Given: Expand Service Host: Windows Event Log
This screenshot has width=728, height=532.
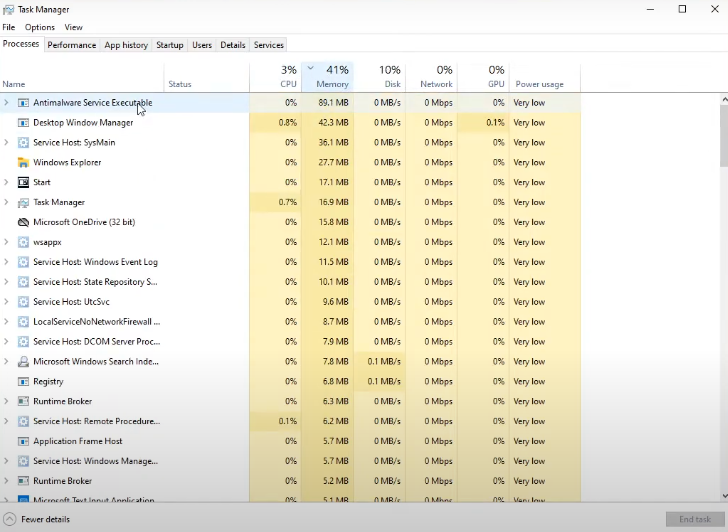Looking at the screenshot, I should click(x=6, y=262).
